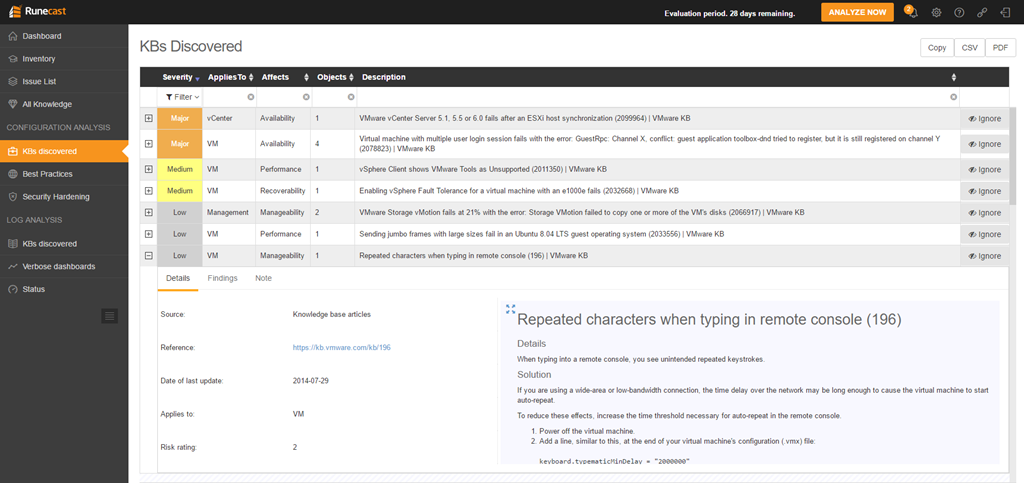Viewport: 1024px width, 483px height.
Task: Sort table by AppliesTo column
Action: [x=230, y=77]
